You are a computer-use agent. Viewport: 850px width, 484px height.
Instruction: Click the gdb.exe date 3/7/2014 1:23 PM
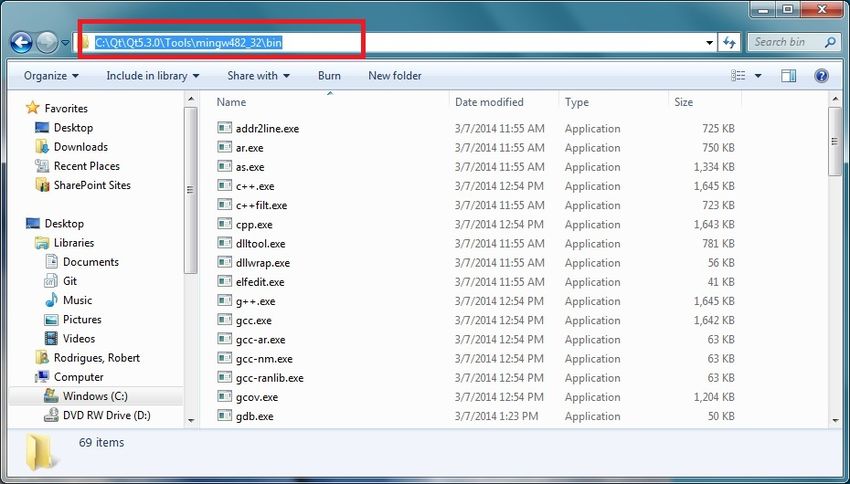pyautogui.click(x=496, y=416)
